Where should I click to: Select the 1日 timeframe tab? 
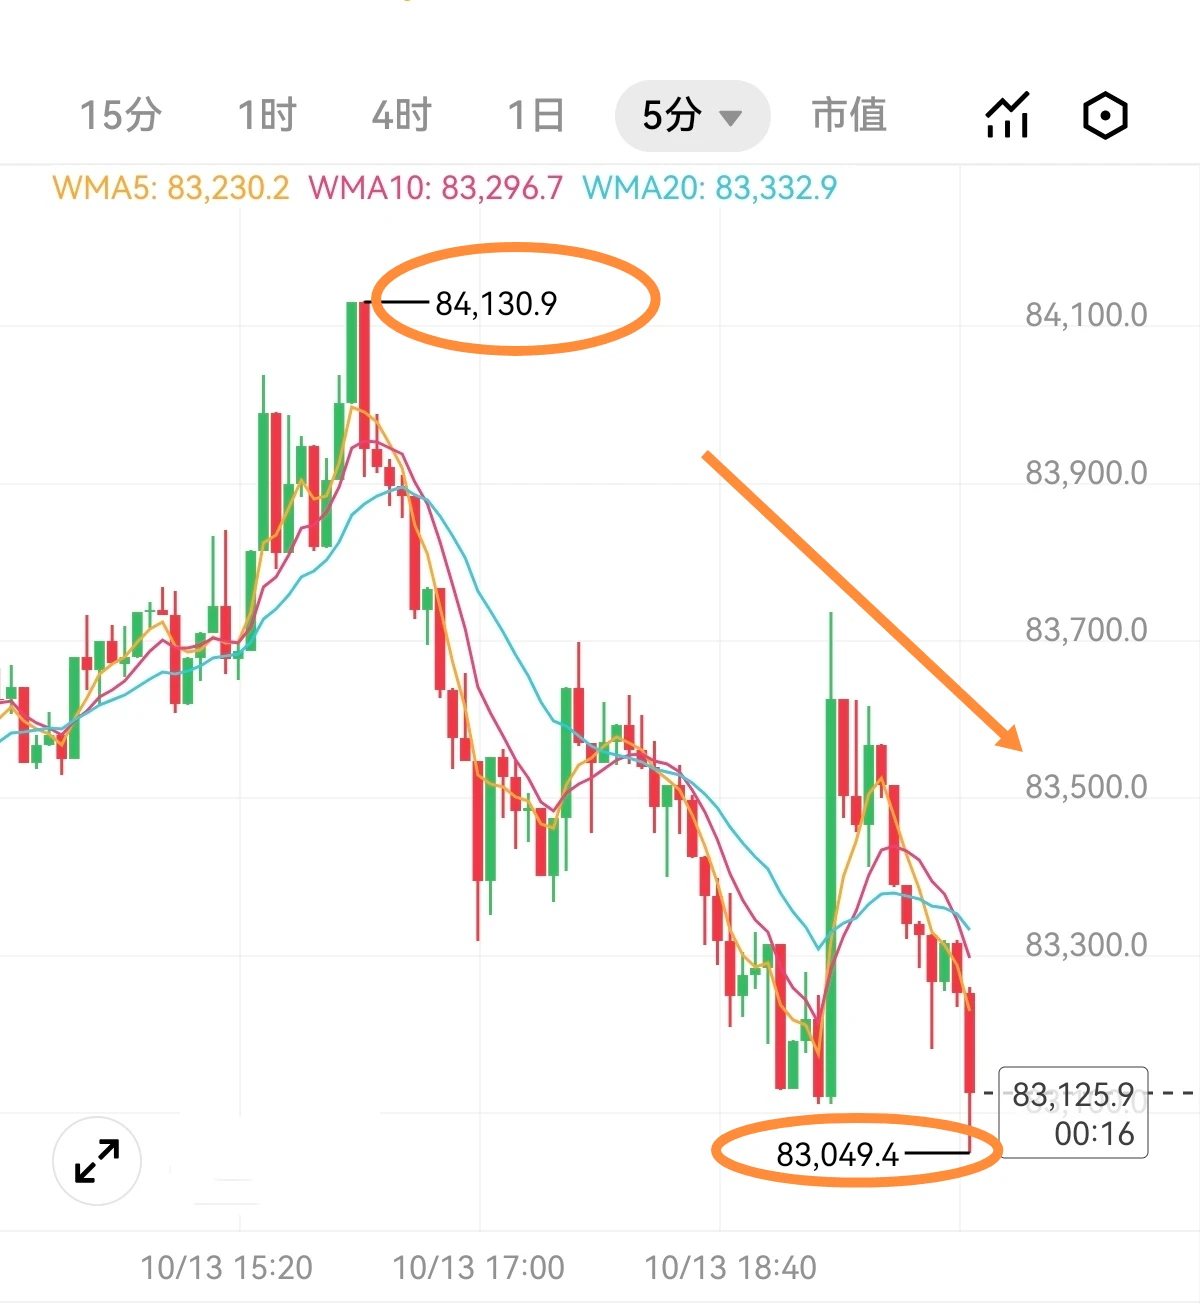point(536,116)
